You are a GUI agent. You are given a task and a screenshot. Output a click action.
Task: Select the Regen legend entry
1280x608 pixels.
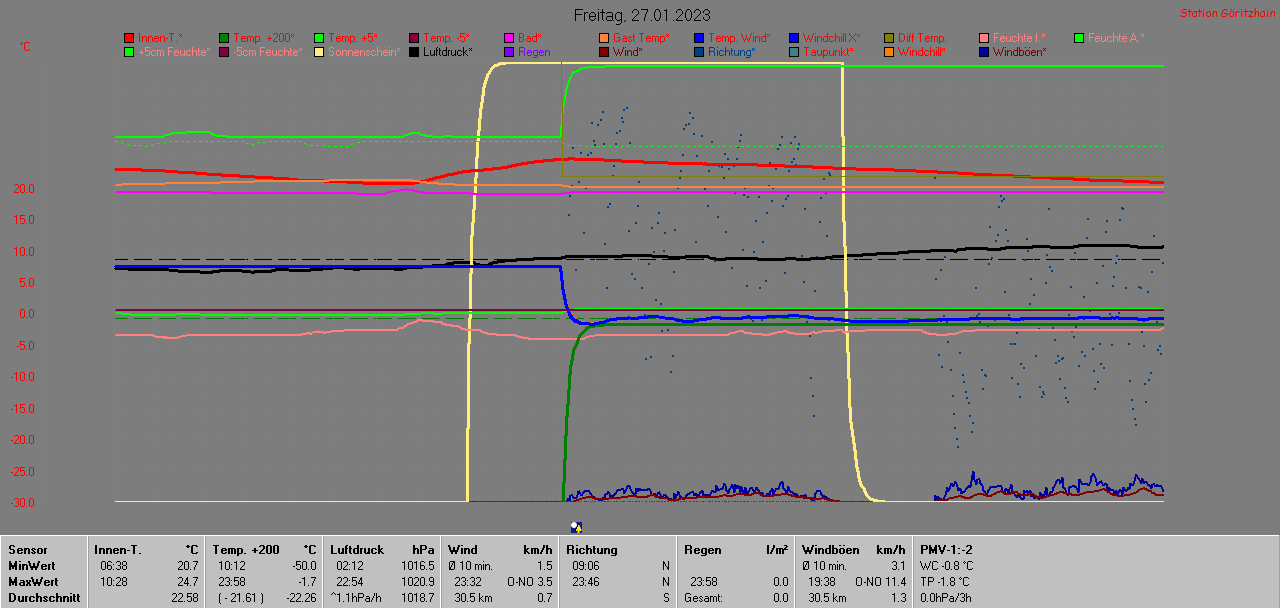click(x=534, y=52)
